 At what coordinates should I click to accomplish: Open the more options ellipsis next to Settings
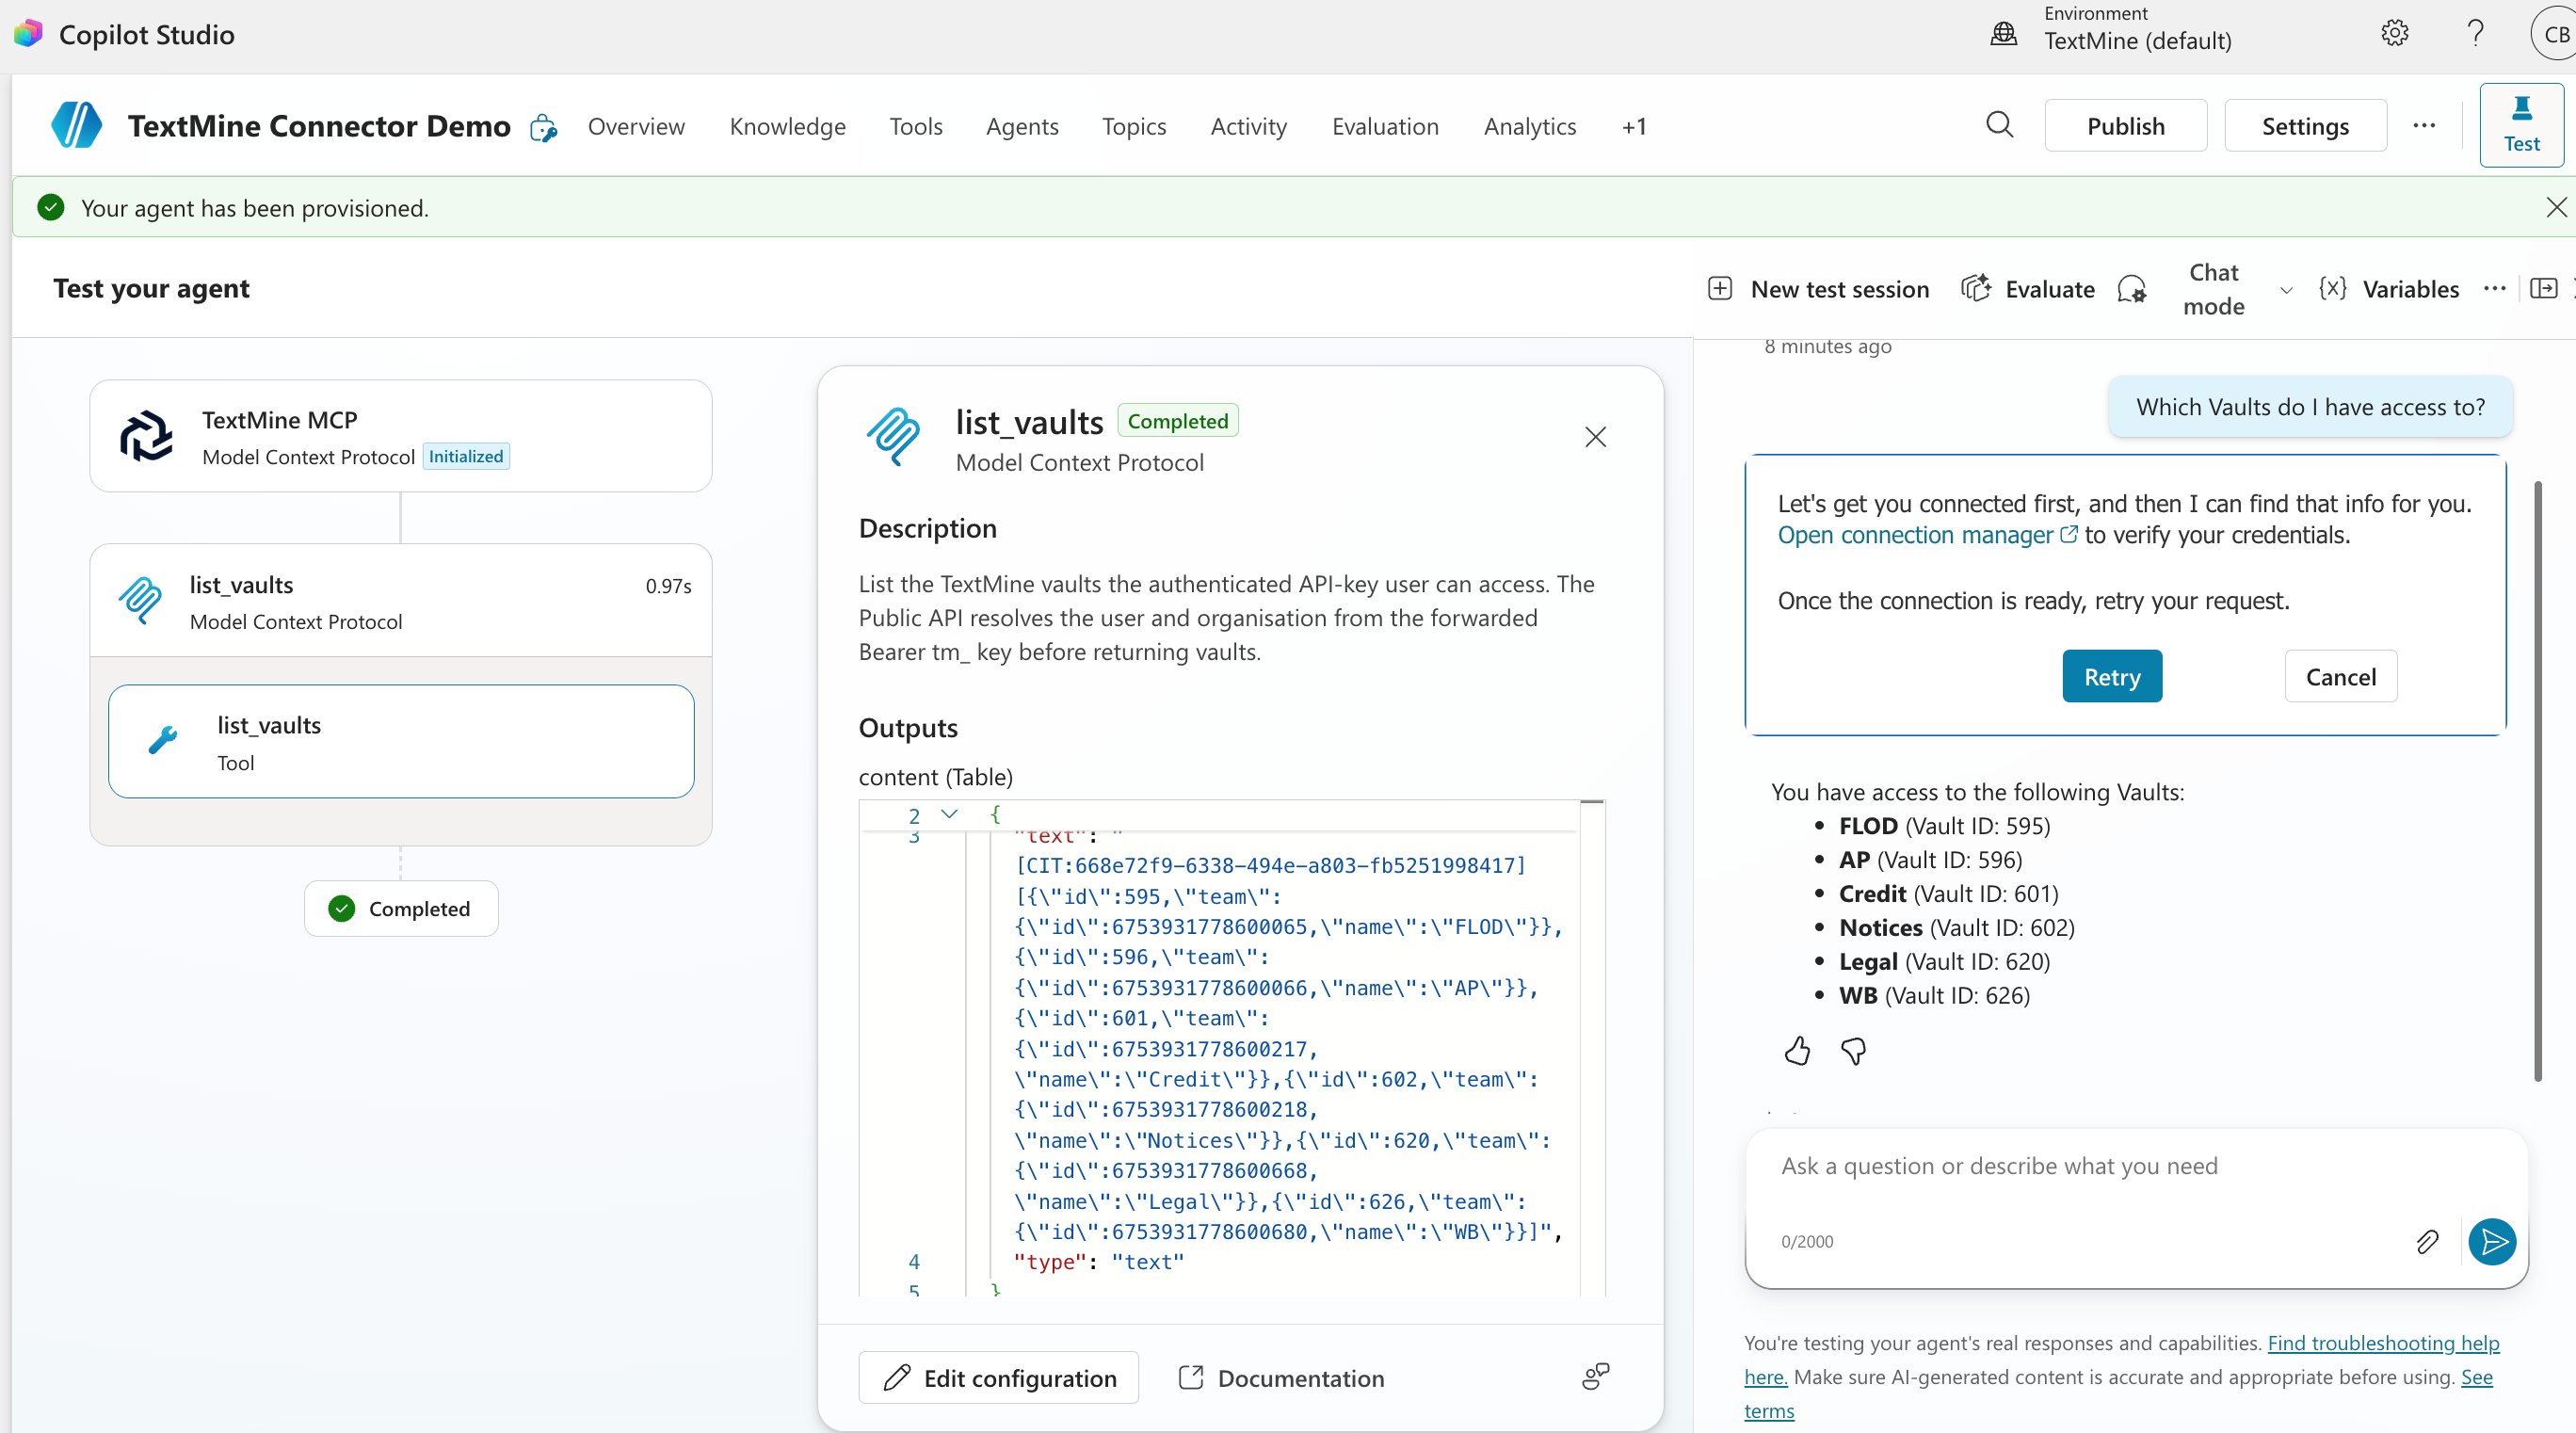(2423, 125)
